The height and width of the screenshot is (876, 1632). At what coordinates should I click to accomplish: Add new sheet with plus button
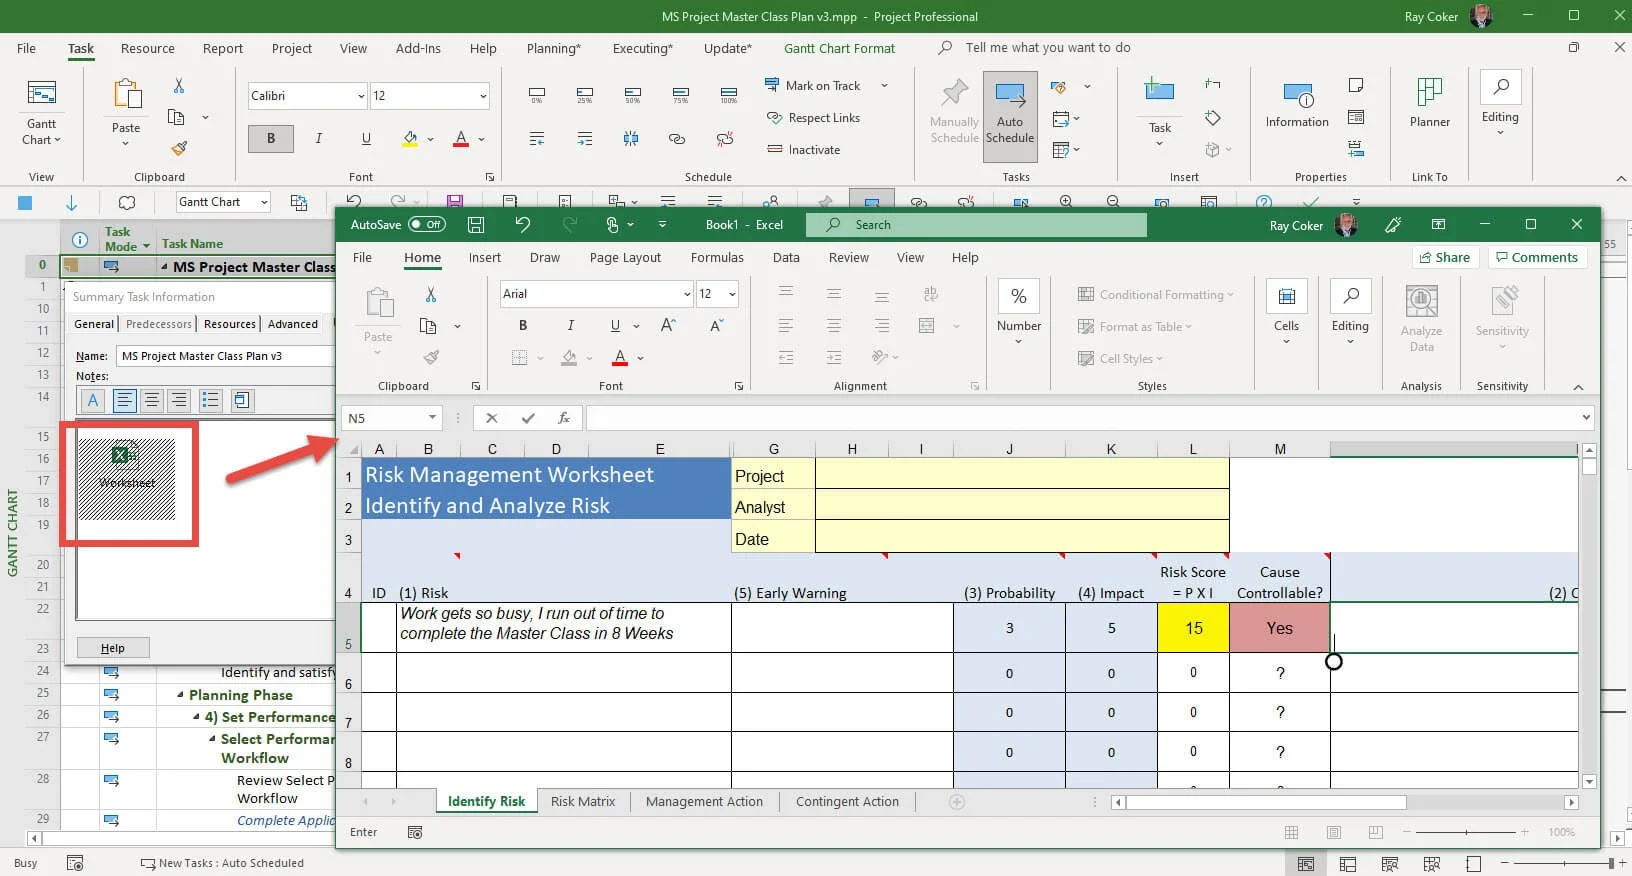(956, 802)
